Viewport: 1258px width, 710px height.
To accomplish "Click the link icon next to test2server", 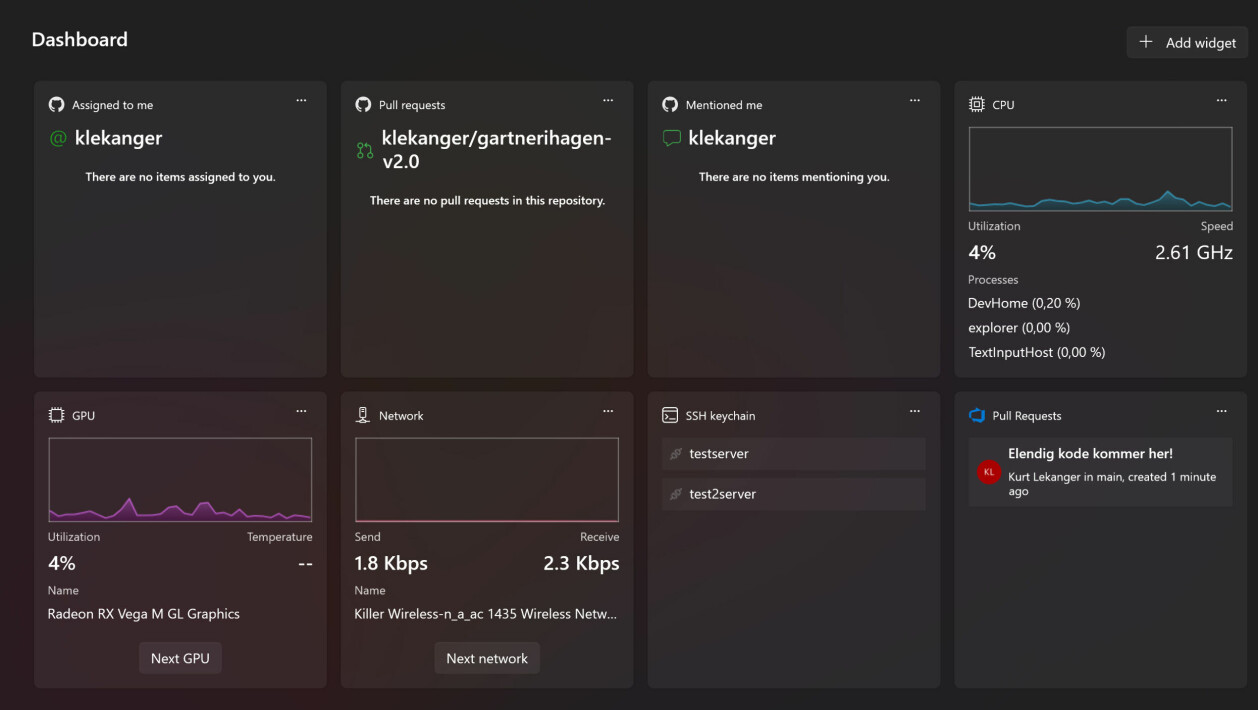I will pyautogui.click(x=676, y=494).
